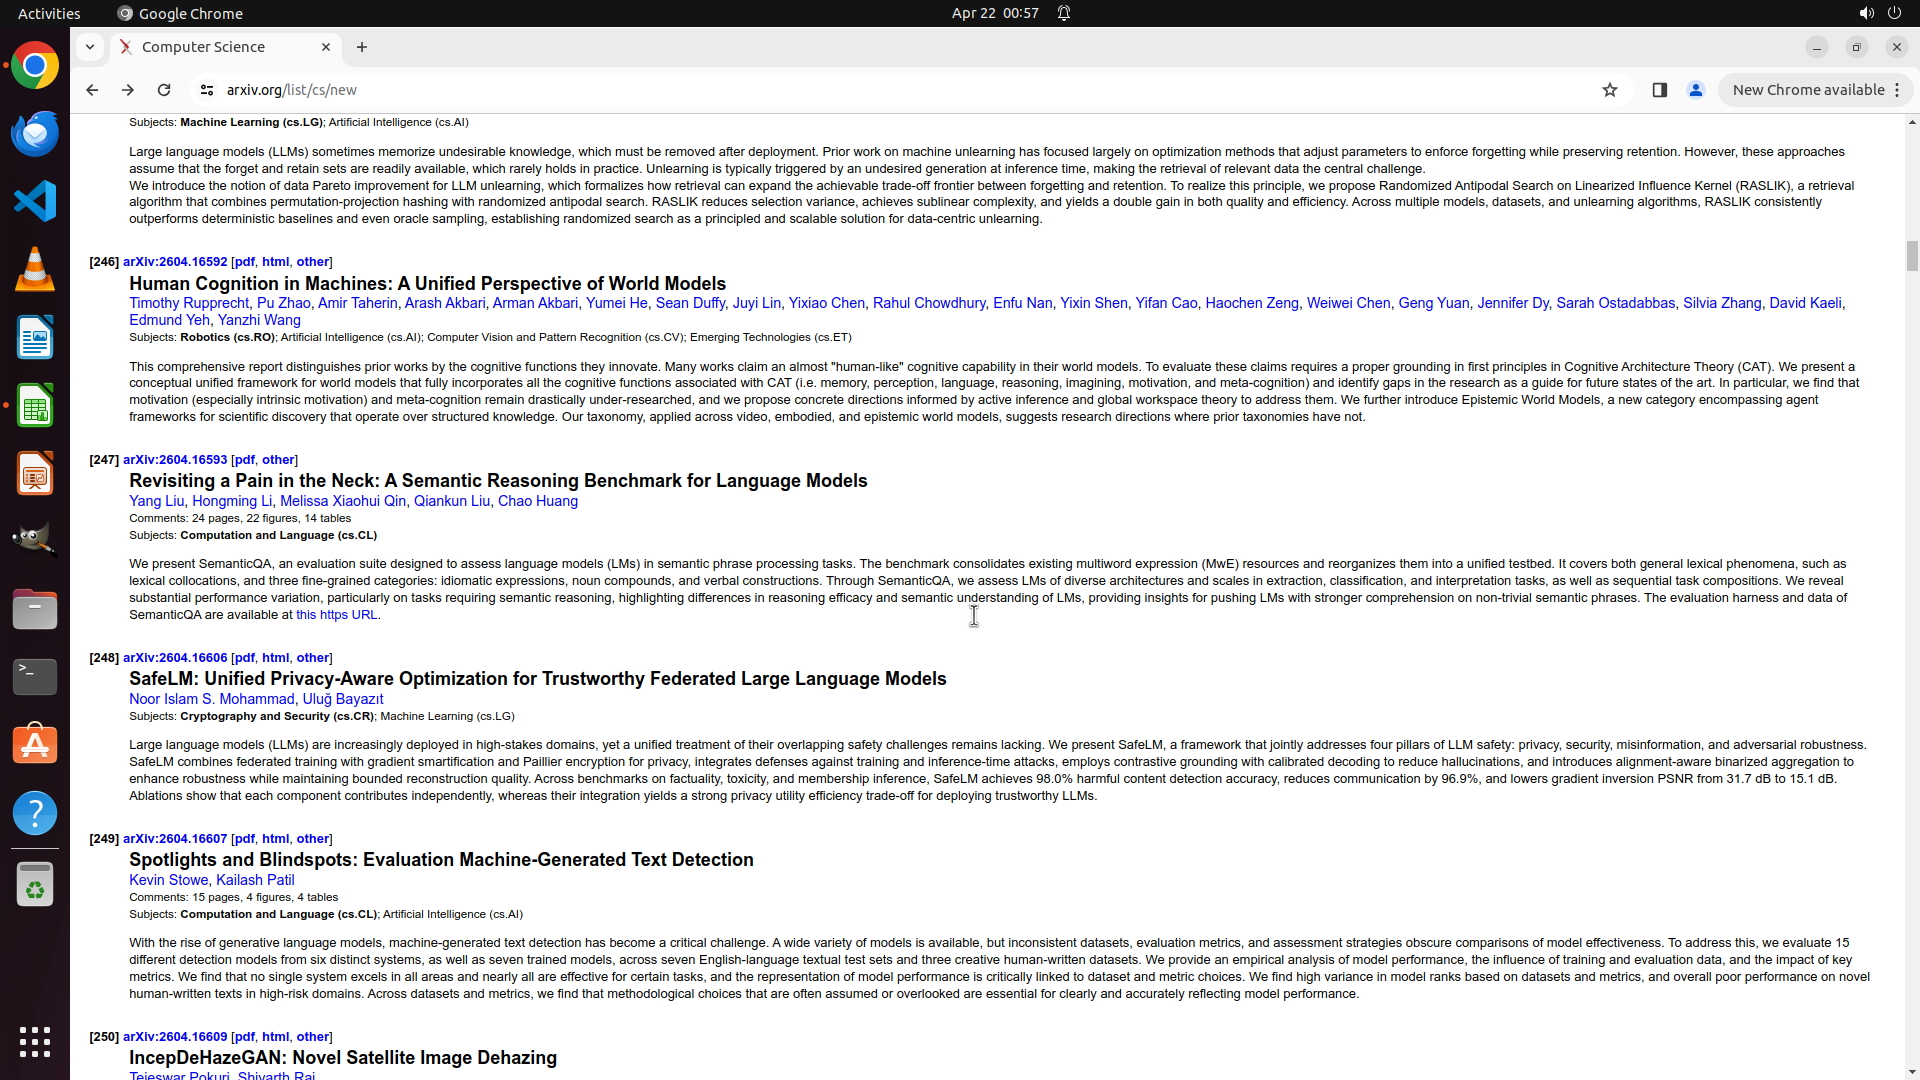Viewport: 1920px width, 1080px height.
Task: Open the notification bell in top bar
Action: pyautogui.click(x=1064, y=13)
